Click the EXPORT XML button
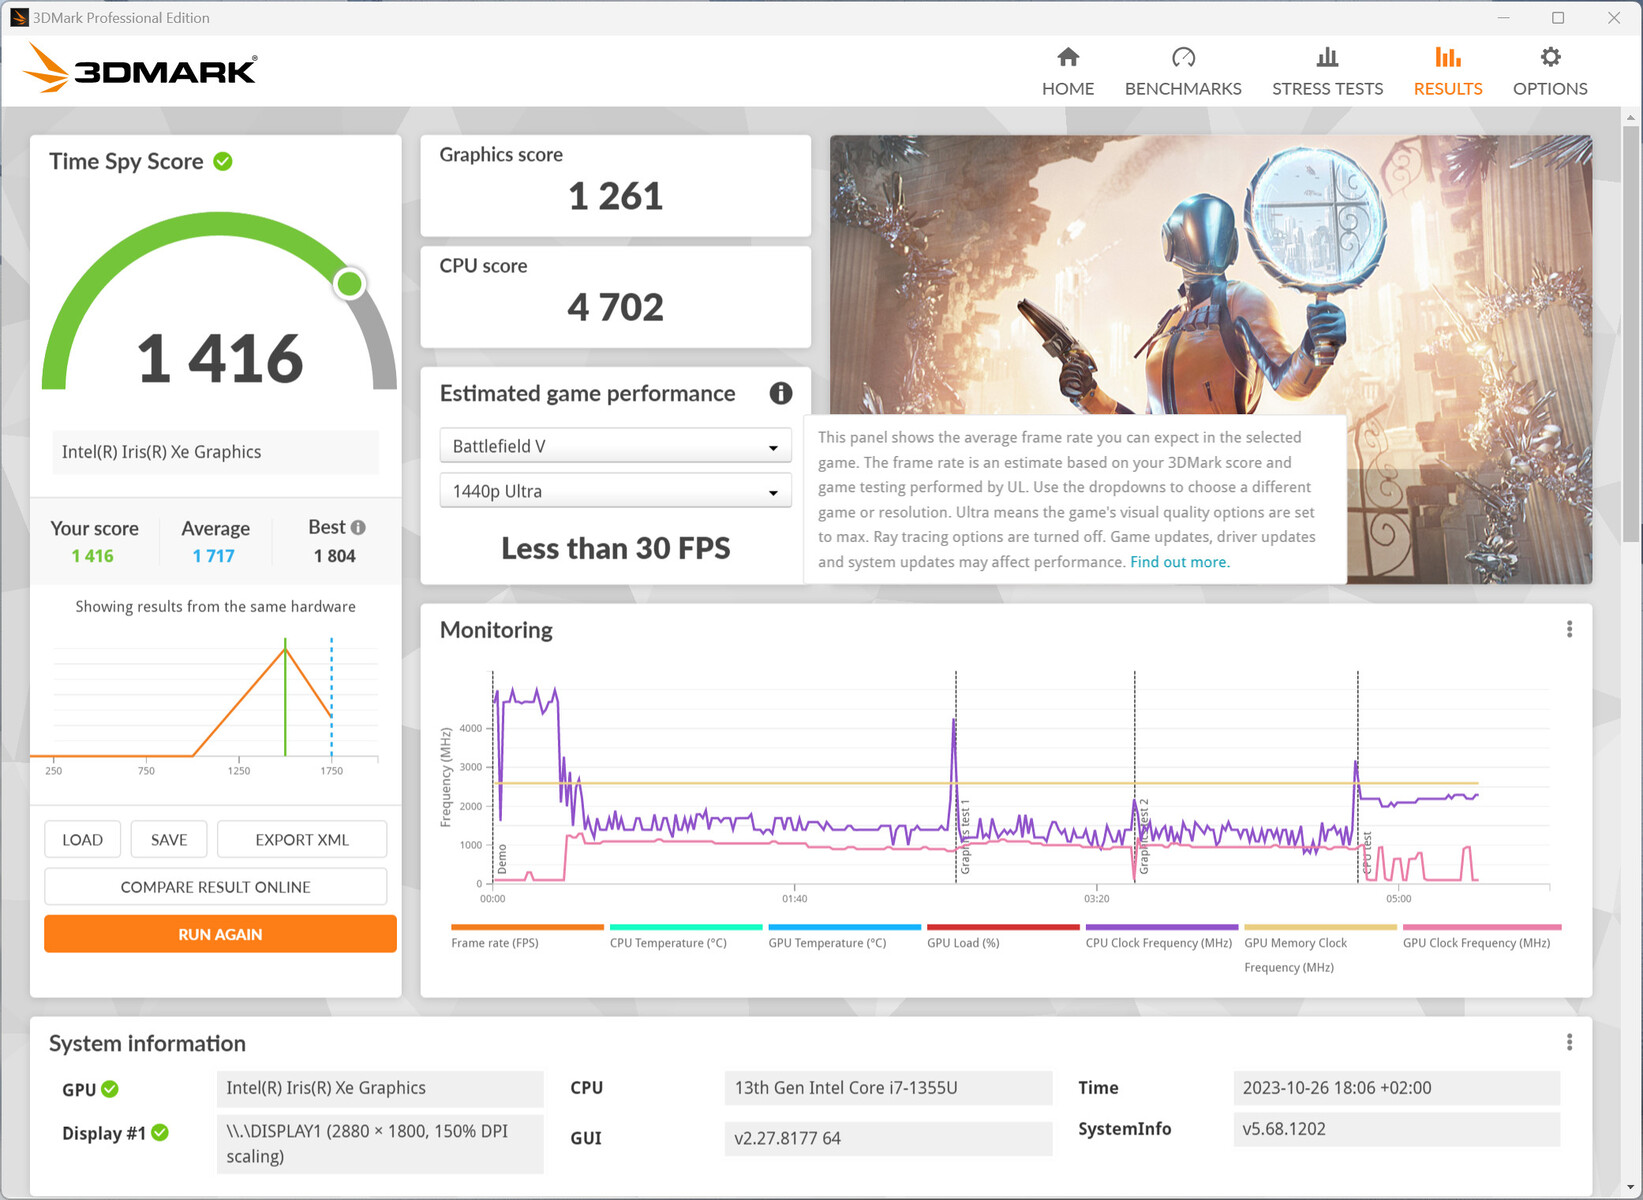Viewport: 1643px width, 1200px height. pyautogui.click(x=302, y=840)
